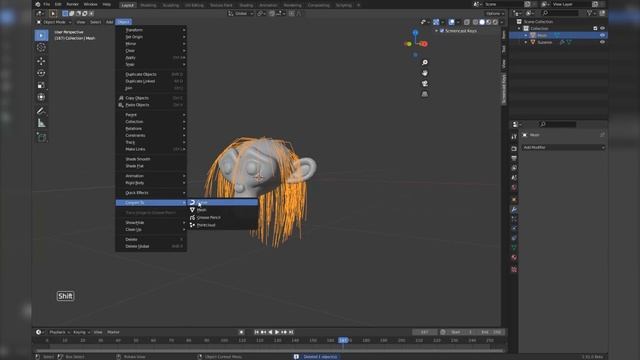Click the current frame marker on timeline

click(x=343, y=340)
